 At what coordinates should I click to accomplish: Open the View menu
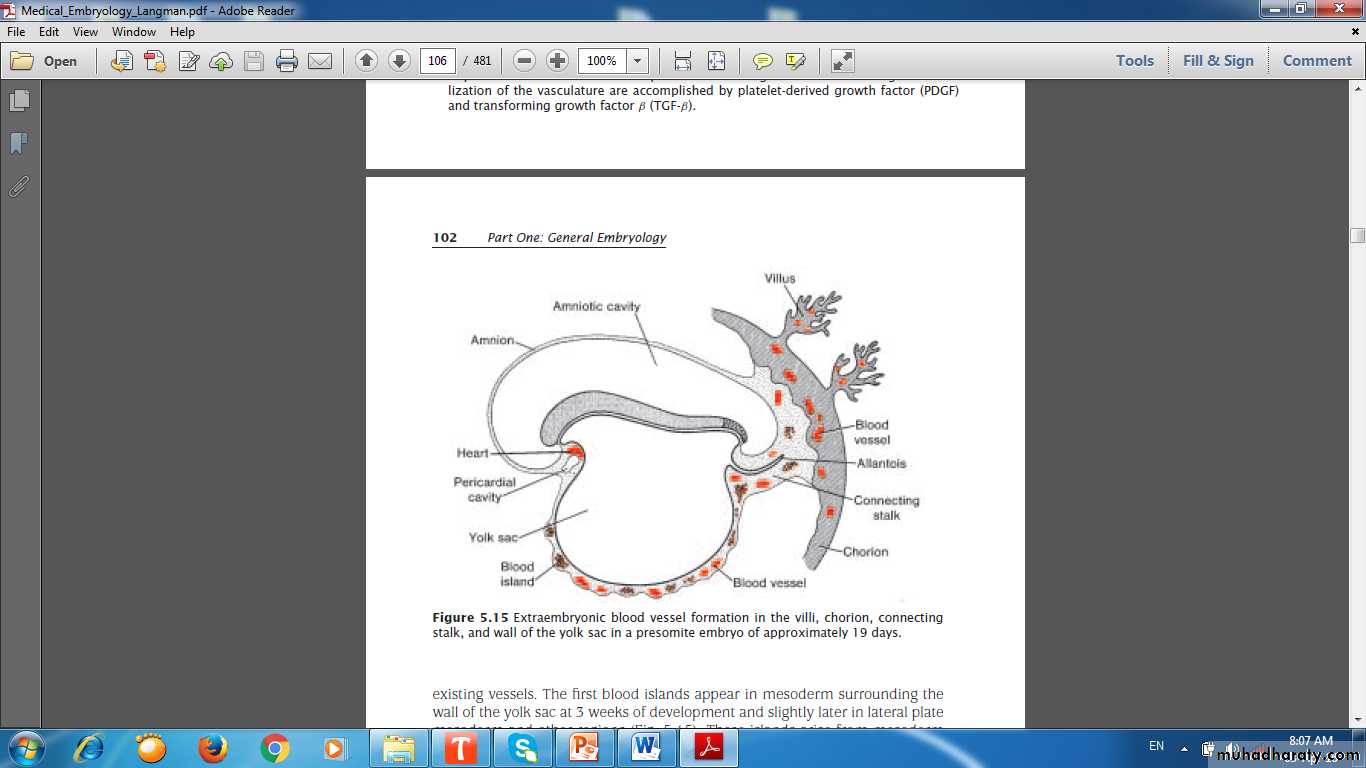click(85, 32)
